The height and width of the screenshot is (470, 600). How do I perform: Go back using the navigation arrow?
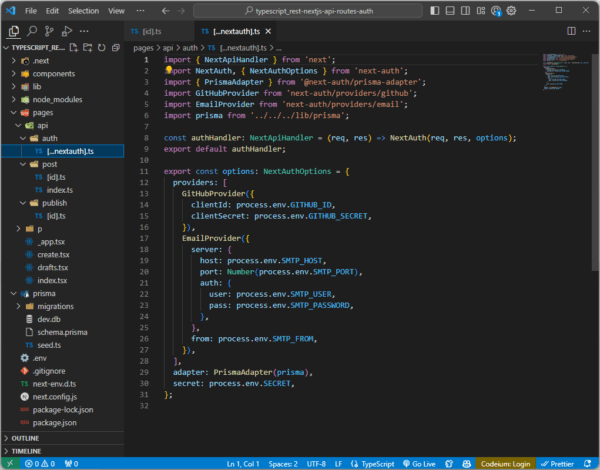[165, 11]
